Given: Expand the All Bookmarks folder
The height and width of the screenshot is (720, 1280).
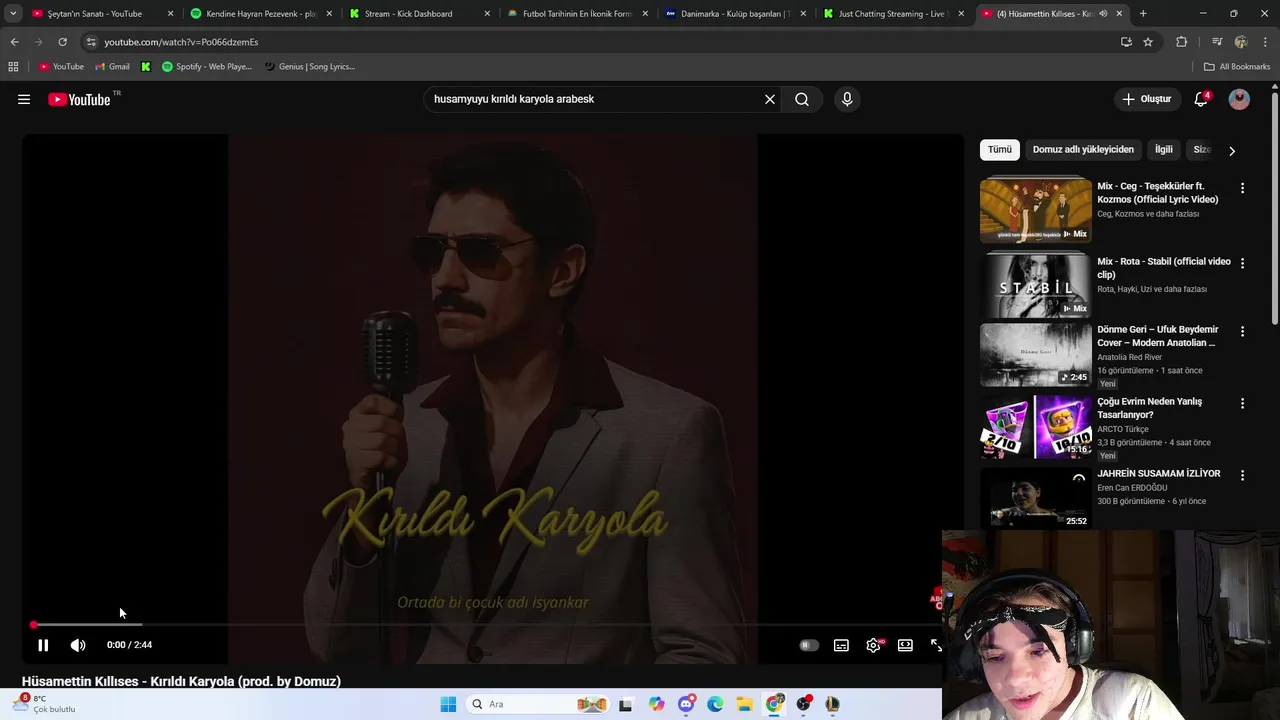Looking at the screenshot, I should [x=1237, y=67].
